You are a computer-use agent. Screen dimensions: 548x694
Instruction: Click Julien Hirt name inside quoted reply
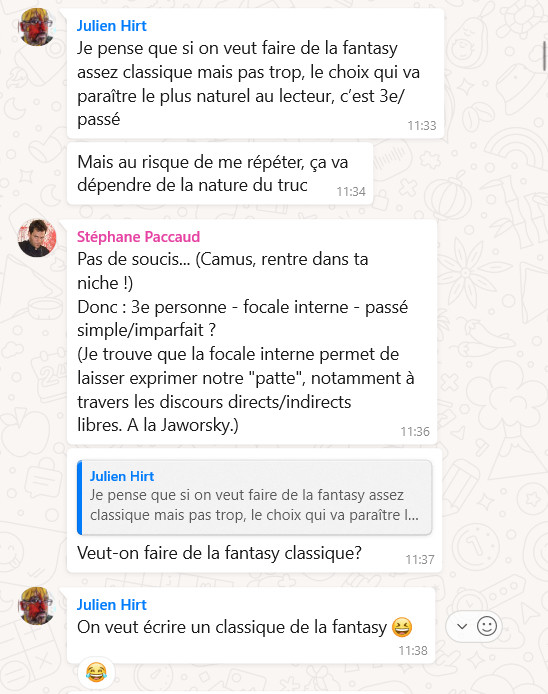(122, 476)
